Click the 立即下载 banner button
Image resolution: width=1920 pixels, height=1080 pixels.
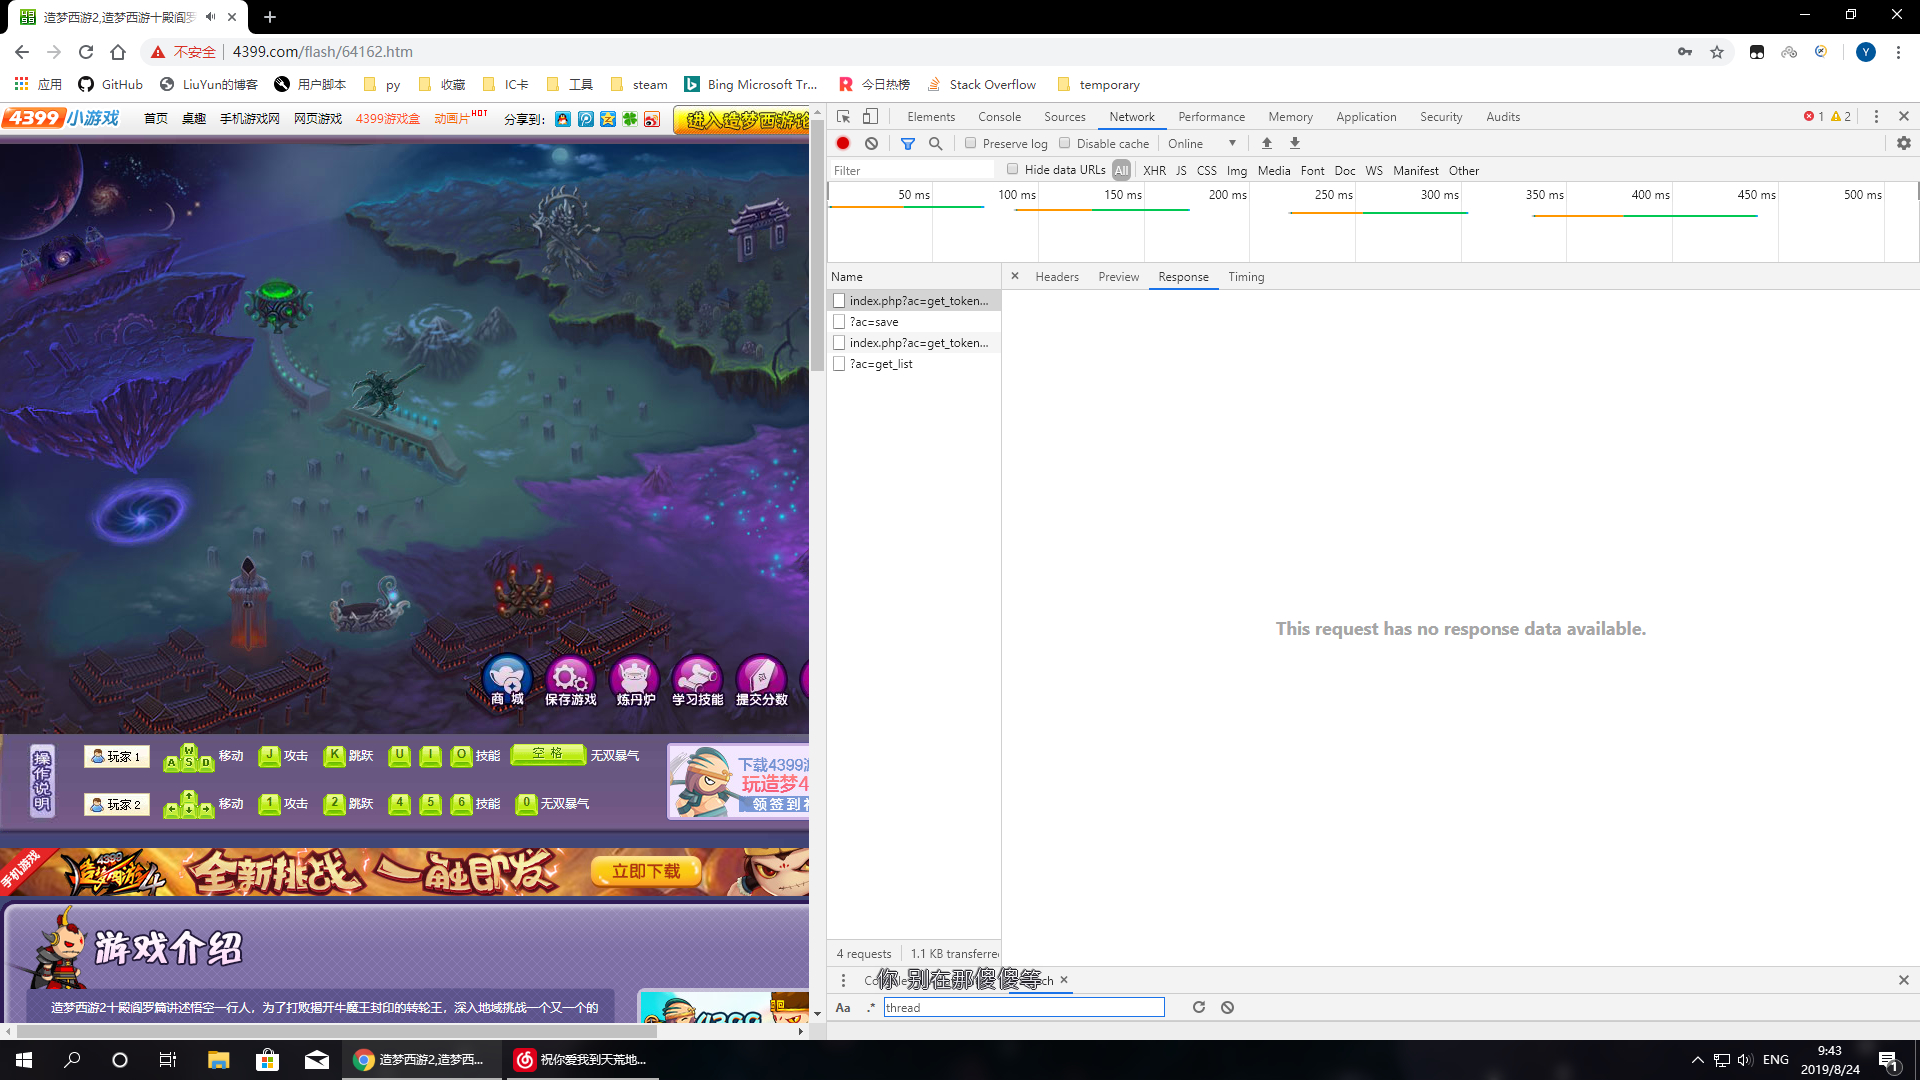[646, 871]
